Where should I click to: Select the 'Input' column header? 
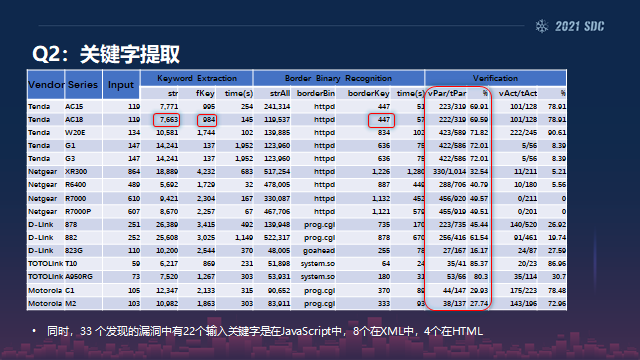tap(121, 85)
